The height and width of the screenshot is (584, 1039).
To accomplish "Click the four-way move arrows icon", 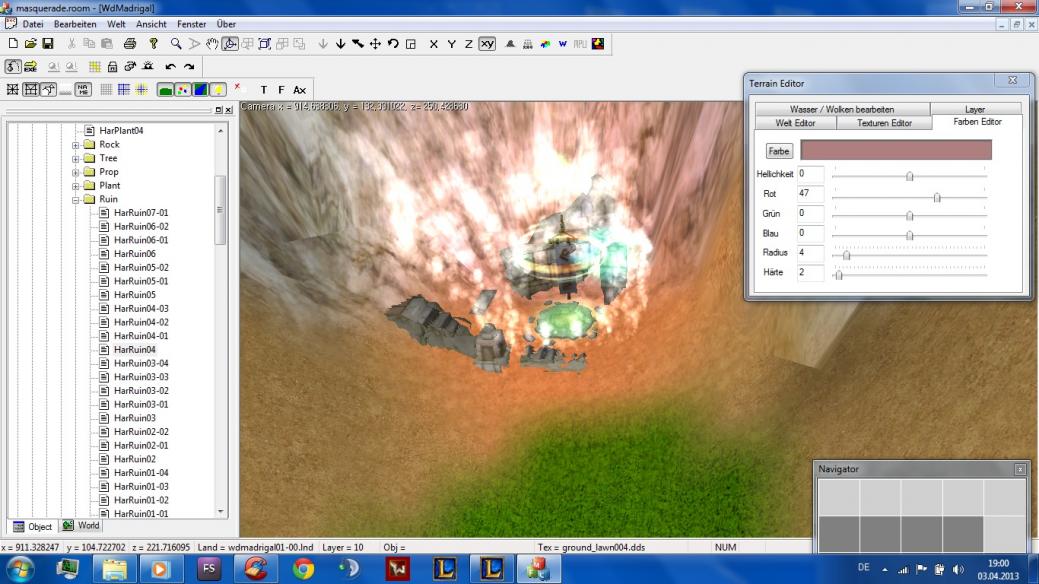I will point(375,44).
